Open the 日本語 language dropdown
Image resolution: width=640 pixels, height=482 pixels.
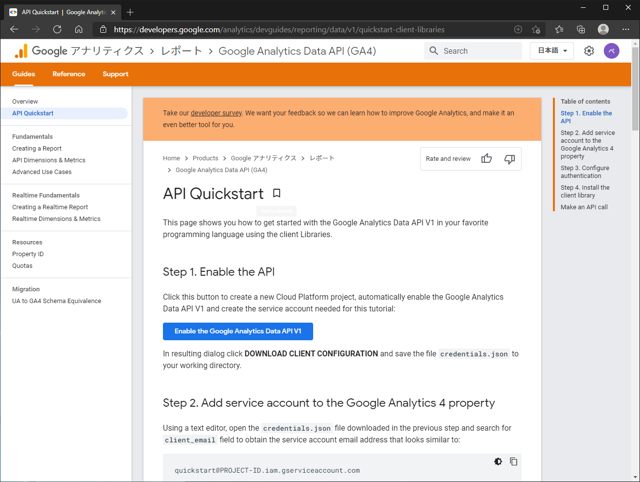[x=552, y=51]
